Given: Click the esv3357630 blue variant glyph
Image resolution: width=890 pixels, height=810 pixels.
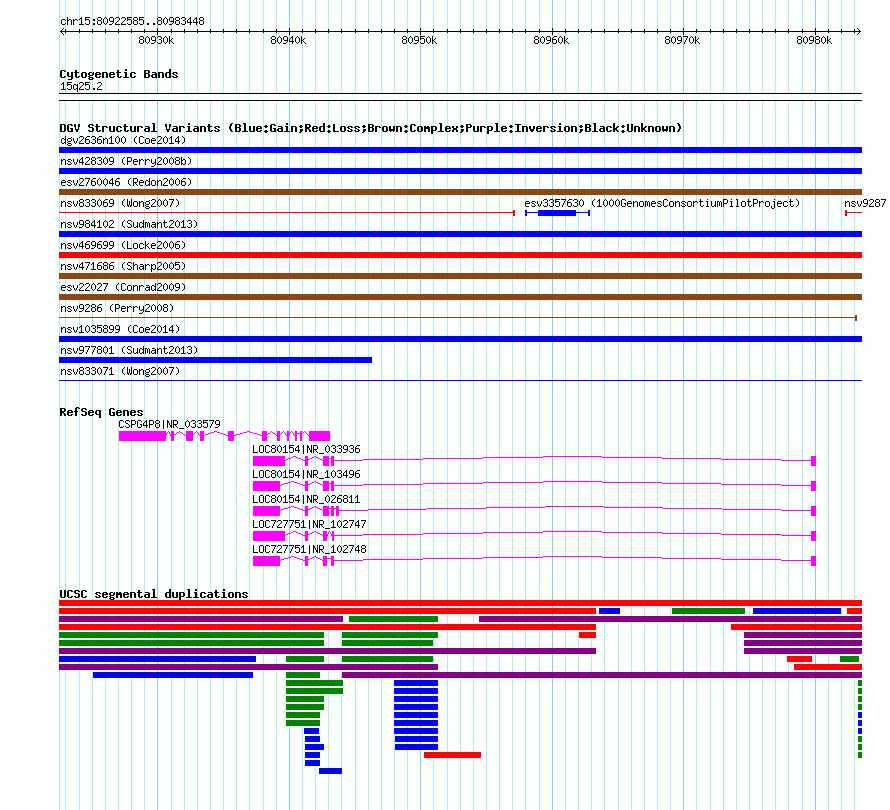Looking at the screenshot, I should pyautogui.click(x=557, y=213).
